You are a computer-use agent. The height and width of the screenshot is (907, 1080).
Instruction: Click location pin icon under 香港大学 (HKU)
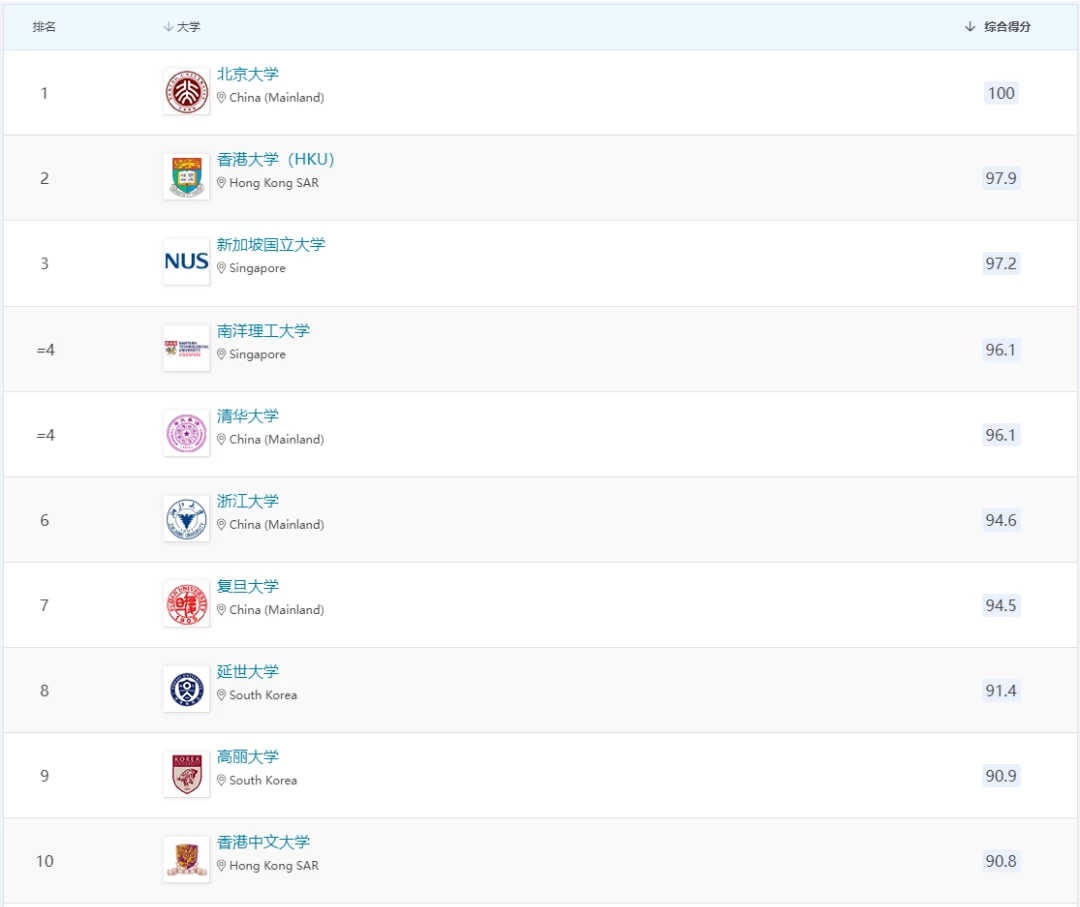point(221,183)
